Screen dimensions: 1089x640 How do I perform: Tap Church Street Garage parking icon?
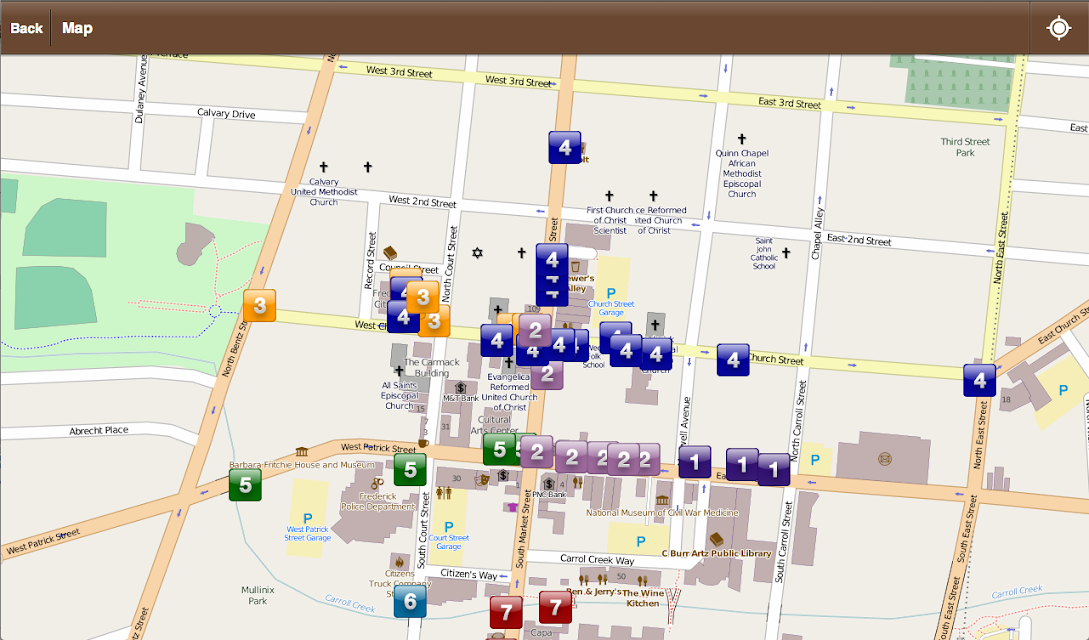611,293
